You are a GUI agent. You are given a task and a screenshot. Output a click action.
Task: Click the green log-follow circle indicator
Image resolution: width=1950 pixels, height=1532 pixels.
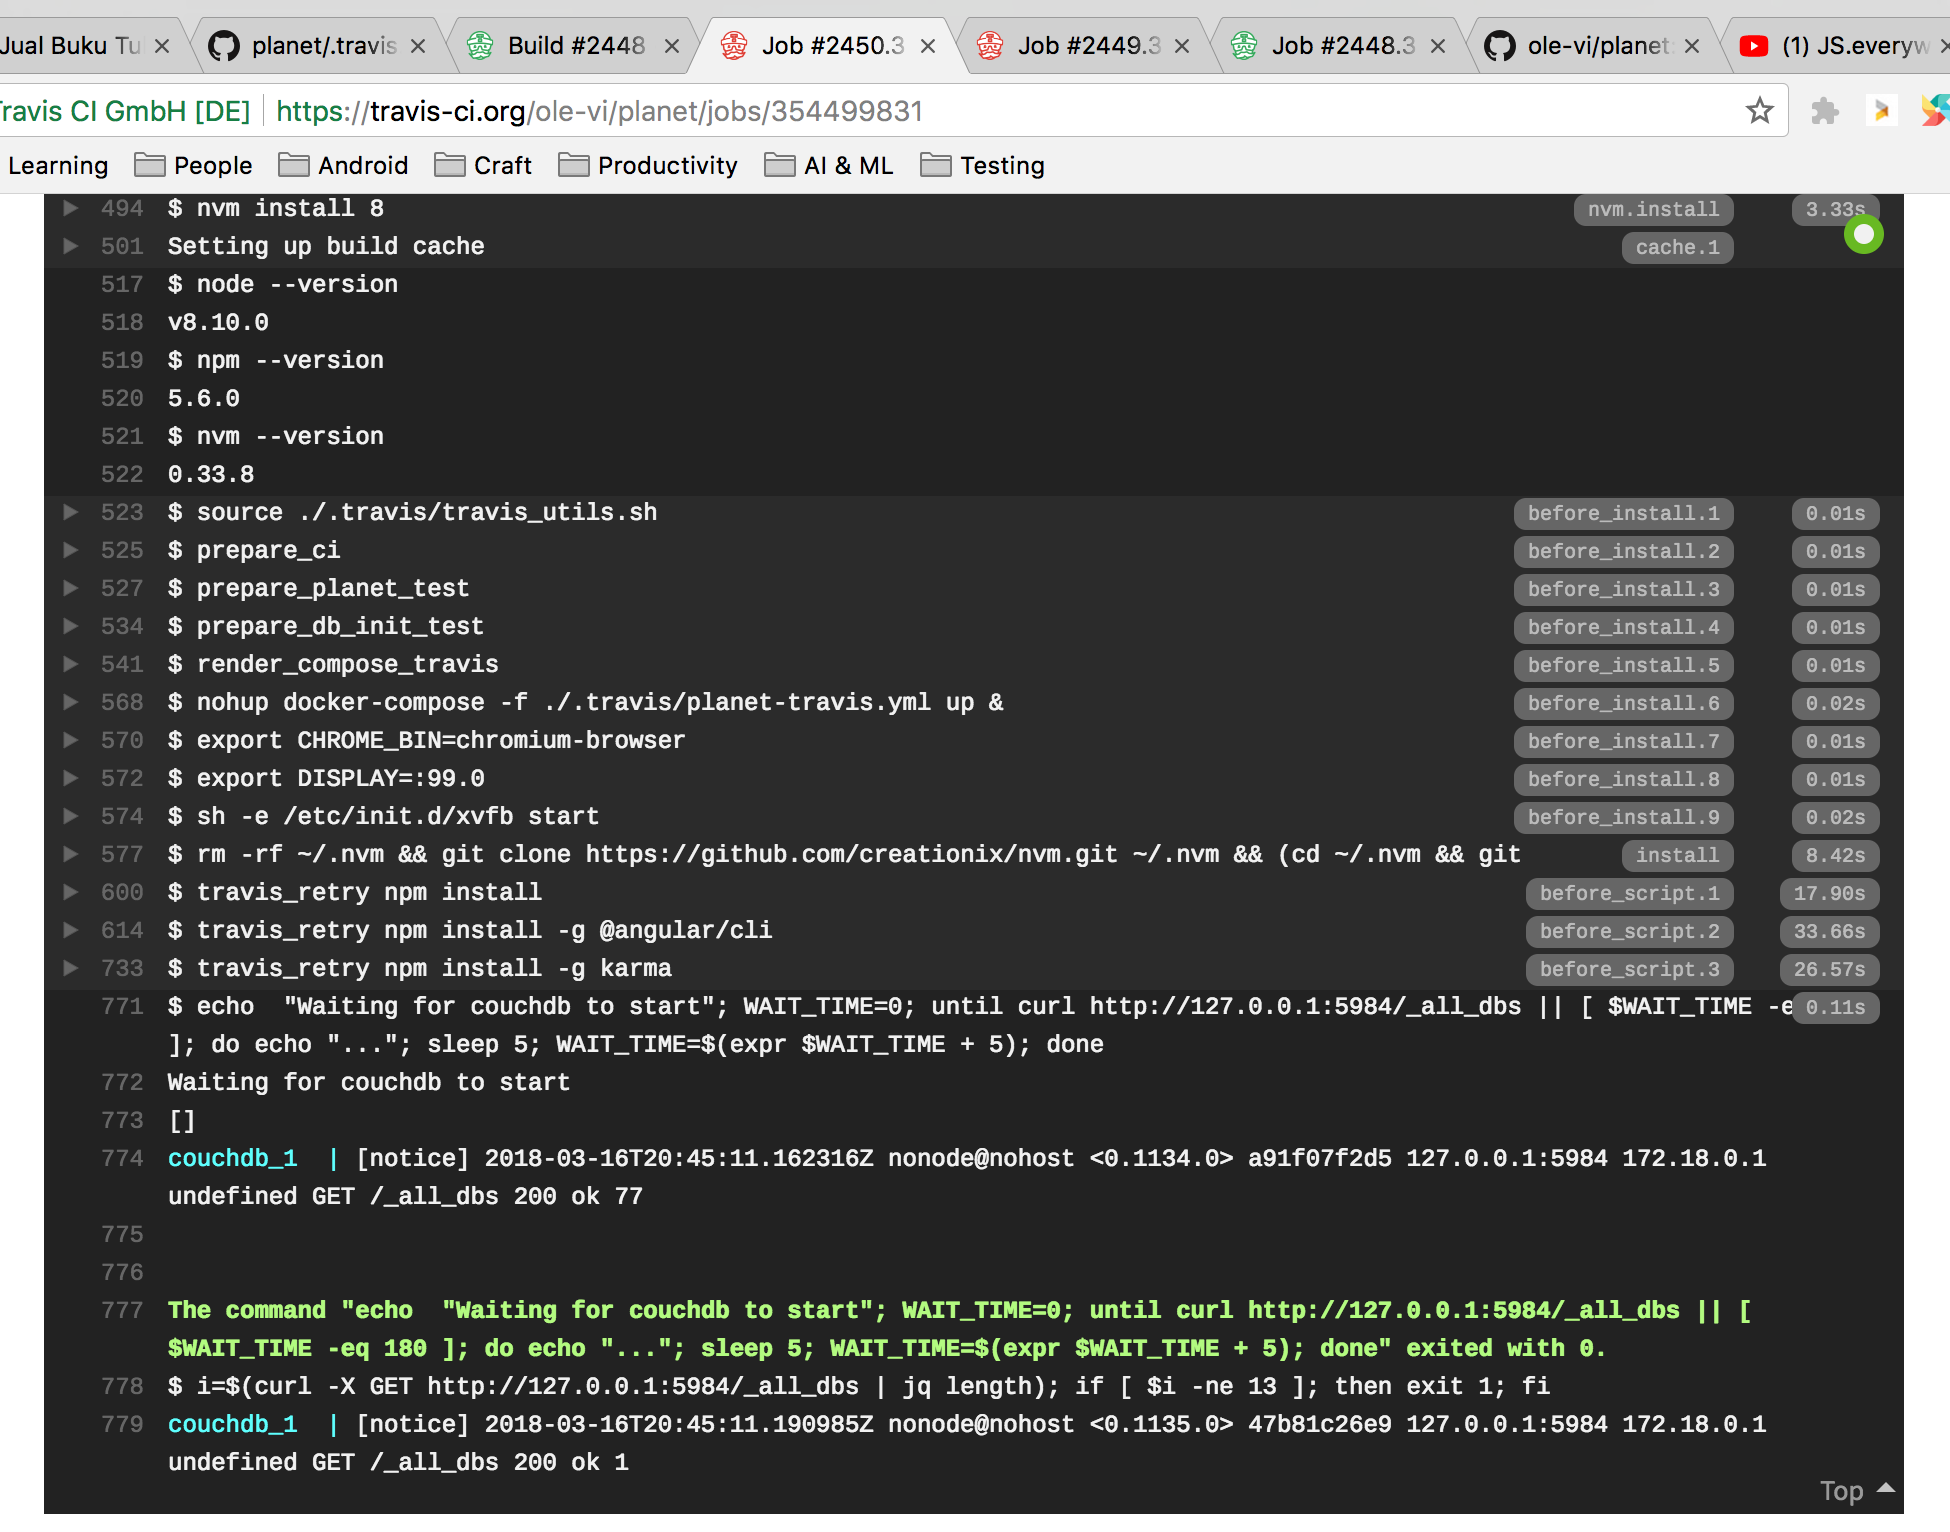click(1863, 235)
